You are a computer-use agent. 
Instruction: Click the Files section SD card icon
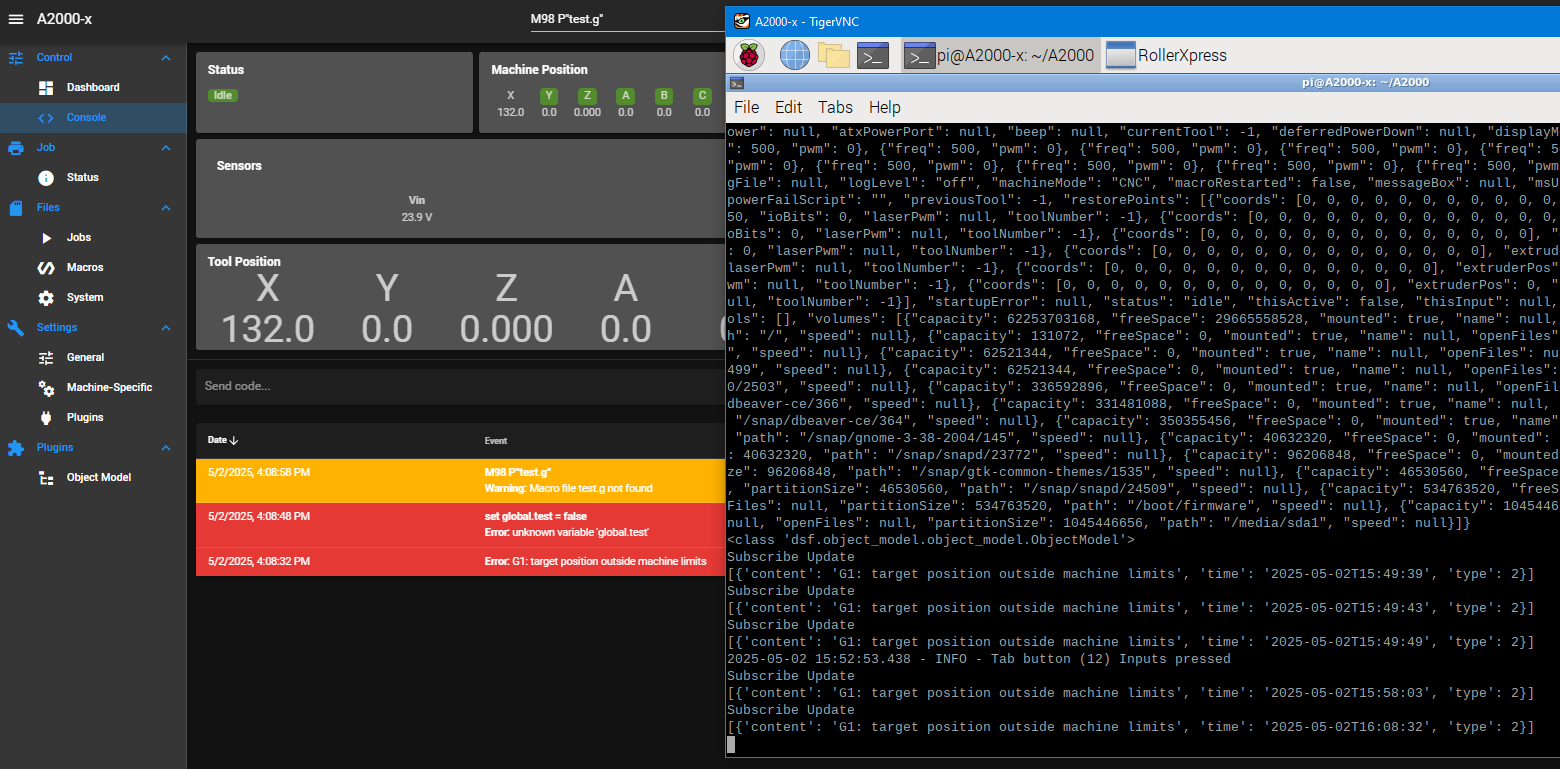16,208
